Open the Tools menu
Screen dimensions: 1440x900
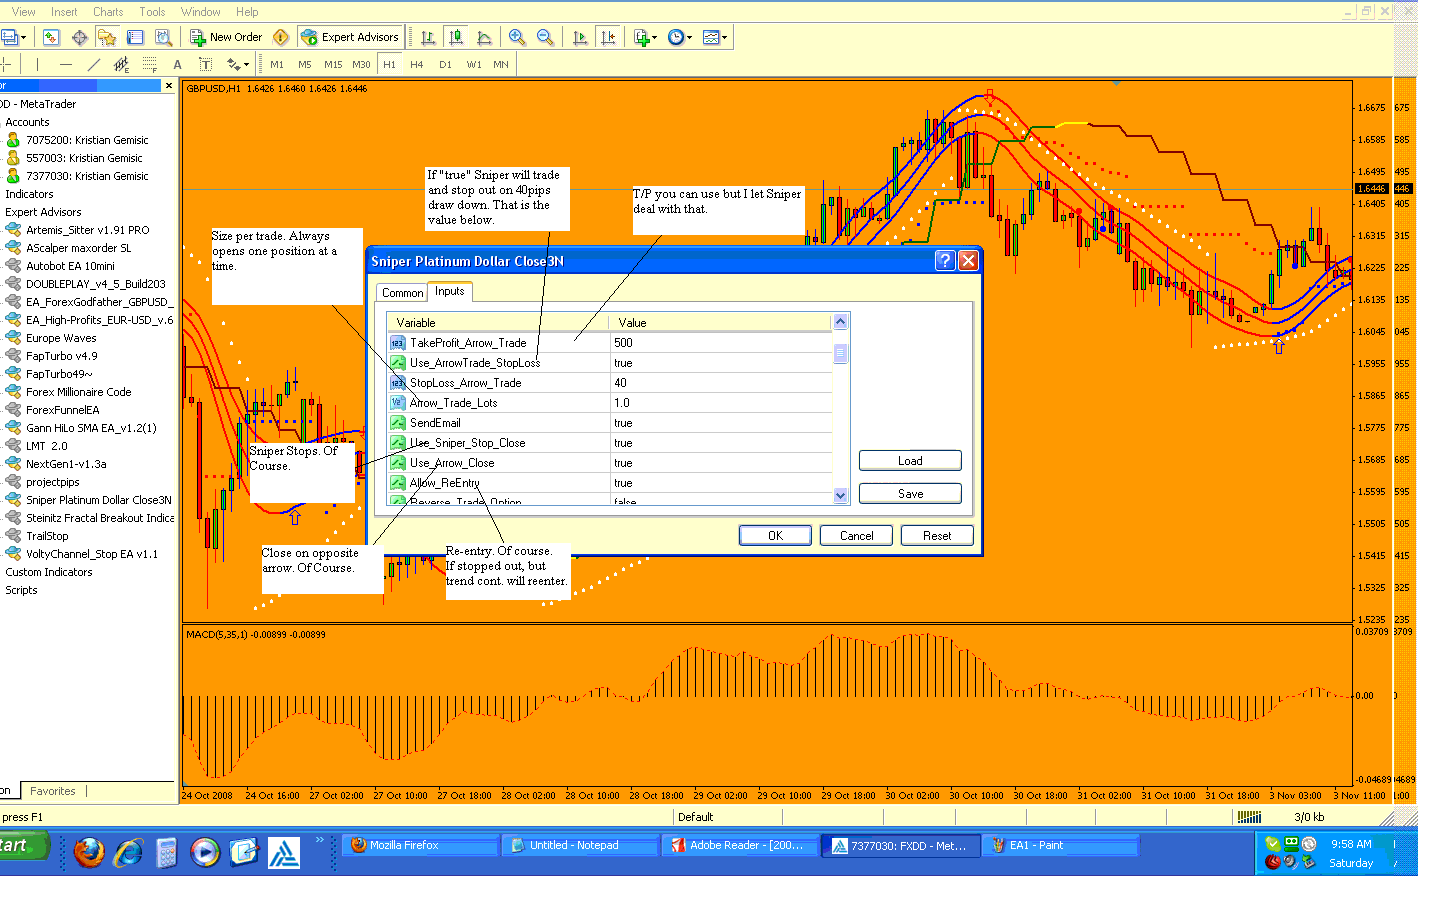pos(152,12)
